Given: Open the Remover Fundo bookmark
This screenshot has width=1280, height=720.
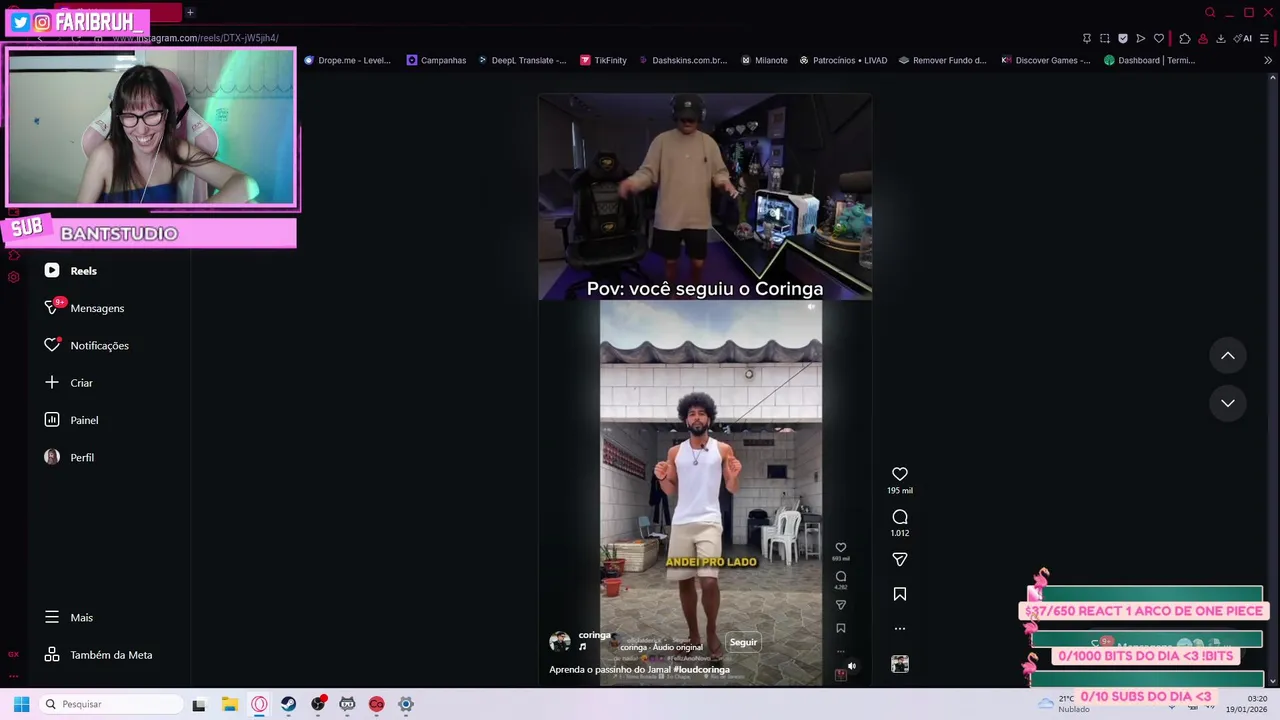Looking at the screenshot, I should click(x=943, y=60).
